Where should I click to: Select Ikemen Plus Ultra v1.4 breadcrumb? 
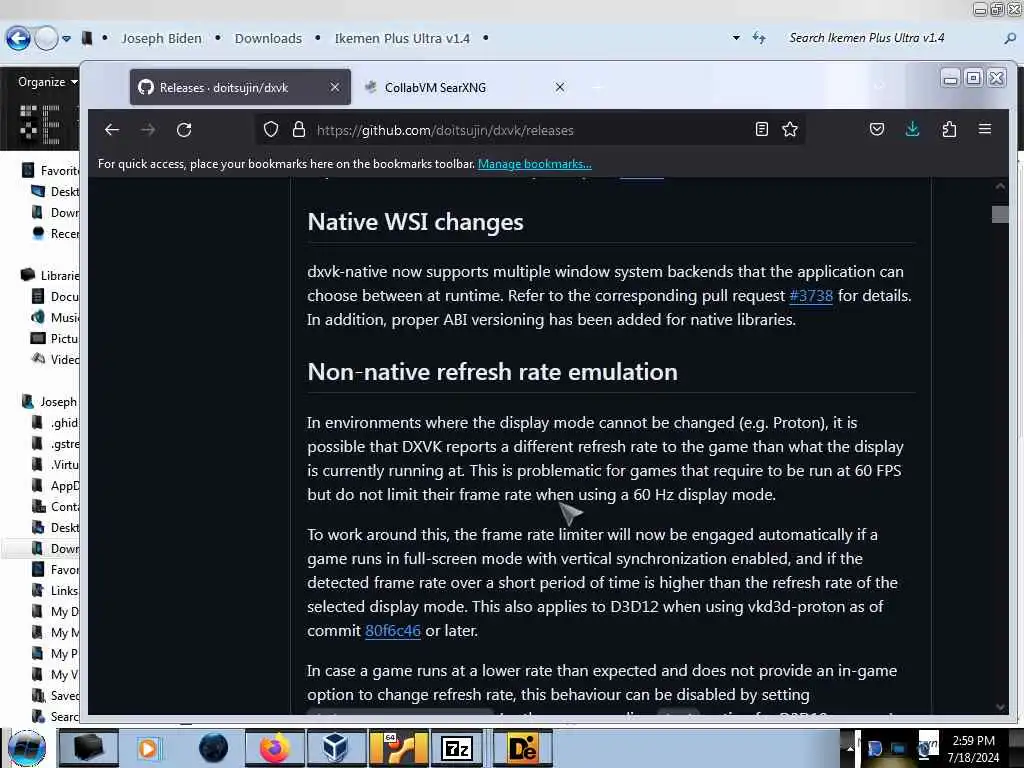tap(402, 39)
